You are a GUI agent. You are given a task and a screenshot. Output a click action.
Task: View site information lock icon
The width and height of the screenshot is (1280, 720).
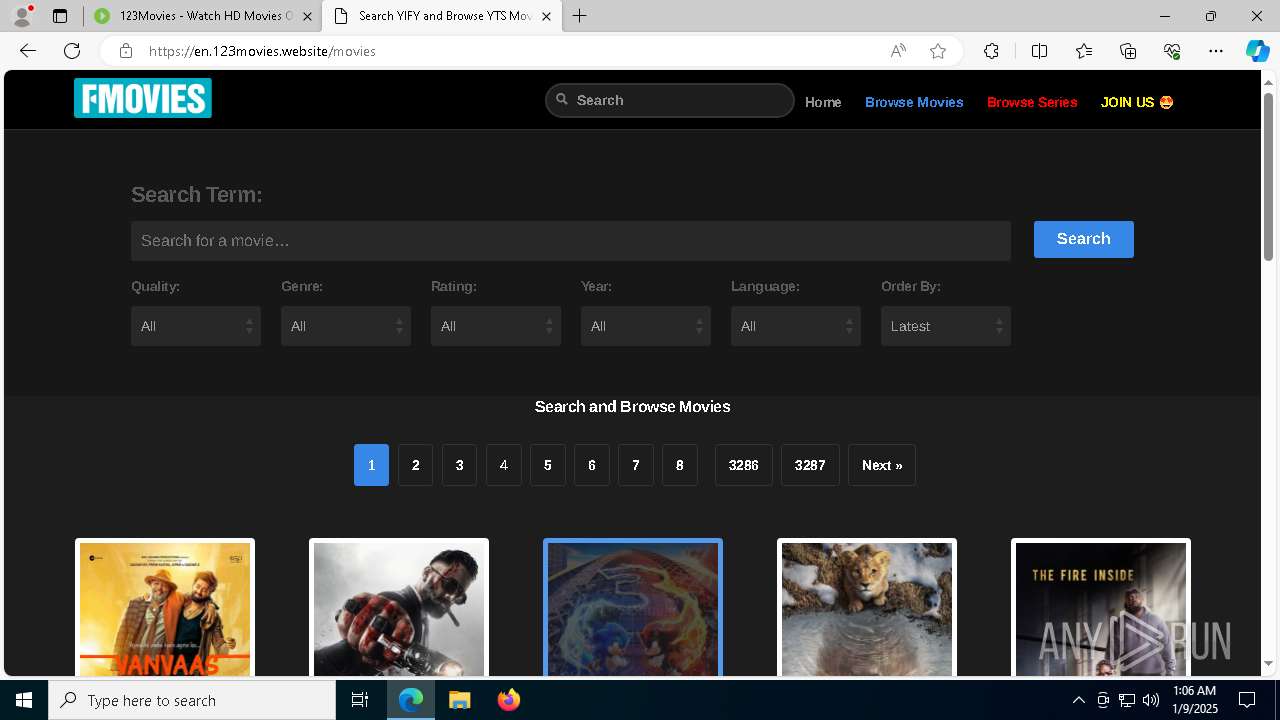[125, 51]
